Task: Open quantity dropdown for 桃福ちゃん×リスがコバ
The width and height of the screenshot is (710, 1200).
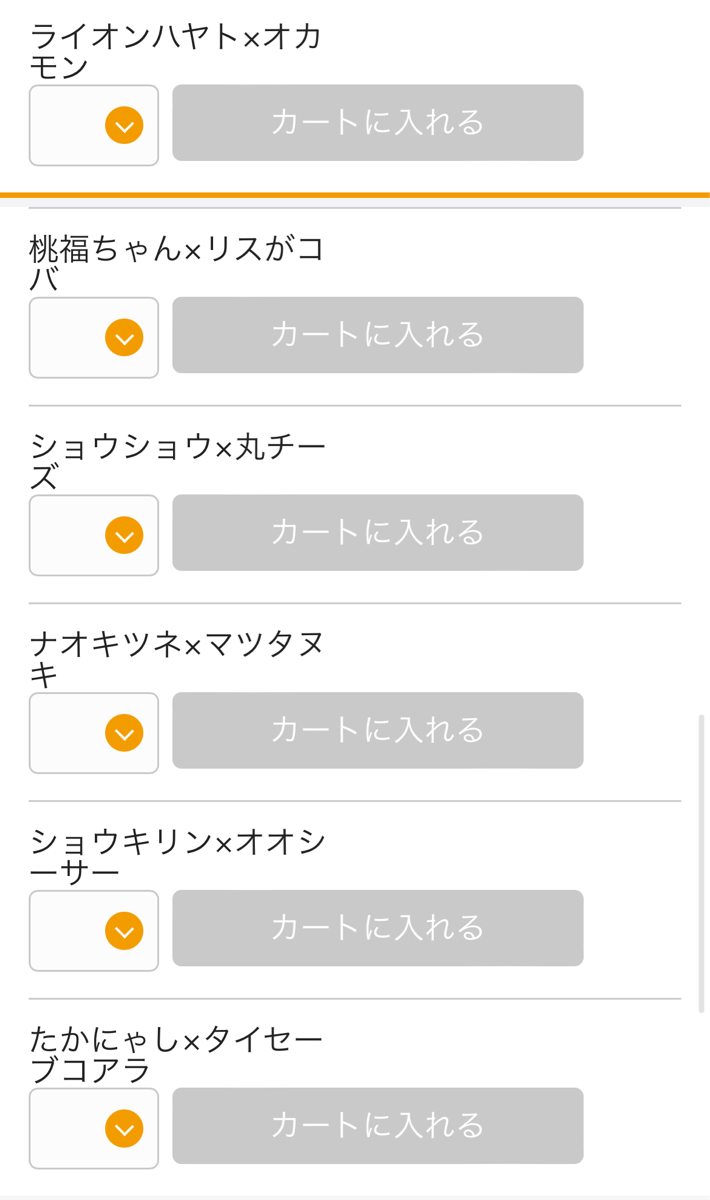Action: click(x=94, y=338)
